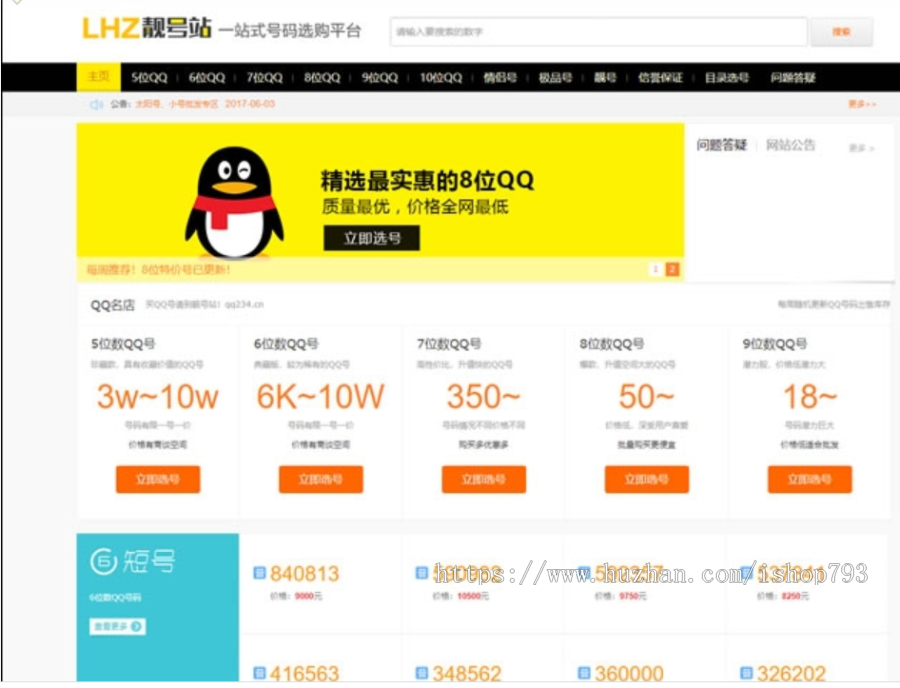Click 更多>> link in announcement bar
The width and height of the screenshot is (900, 688).
point(862,104)
